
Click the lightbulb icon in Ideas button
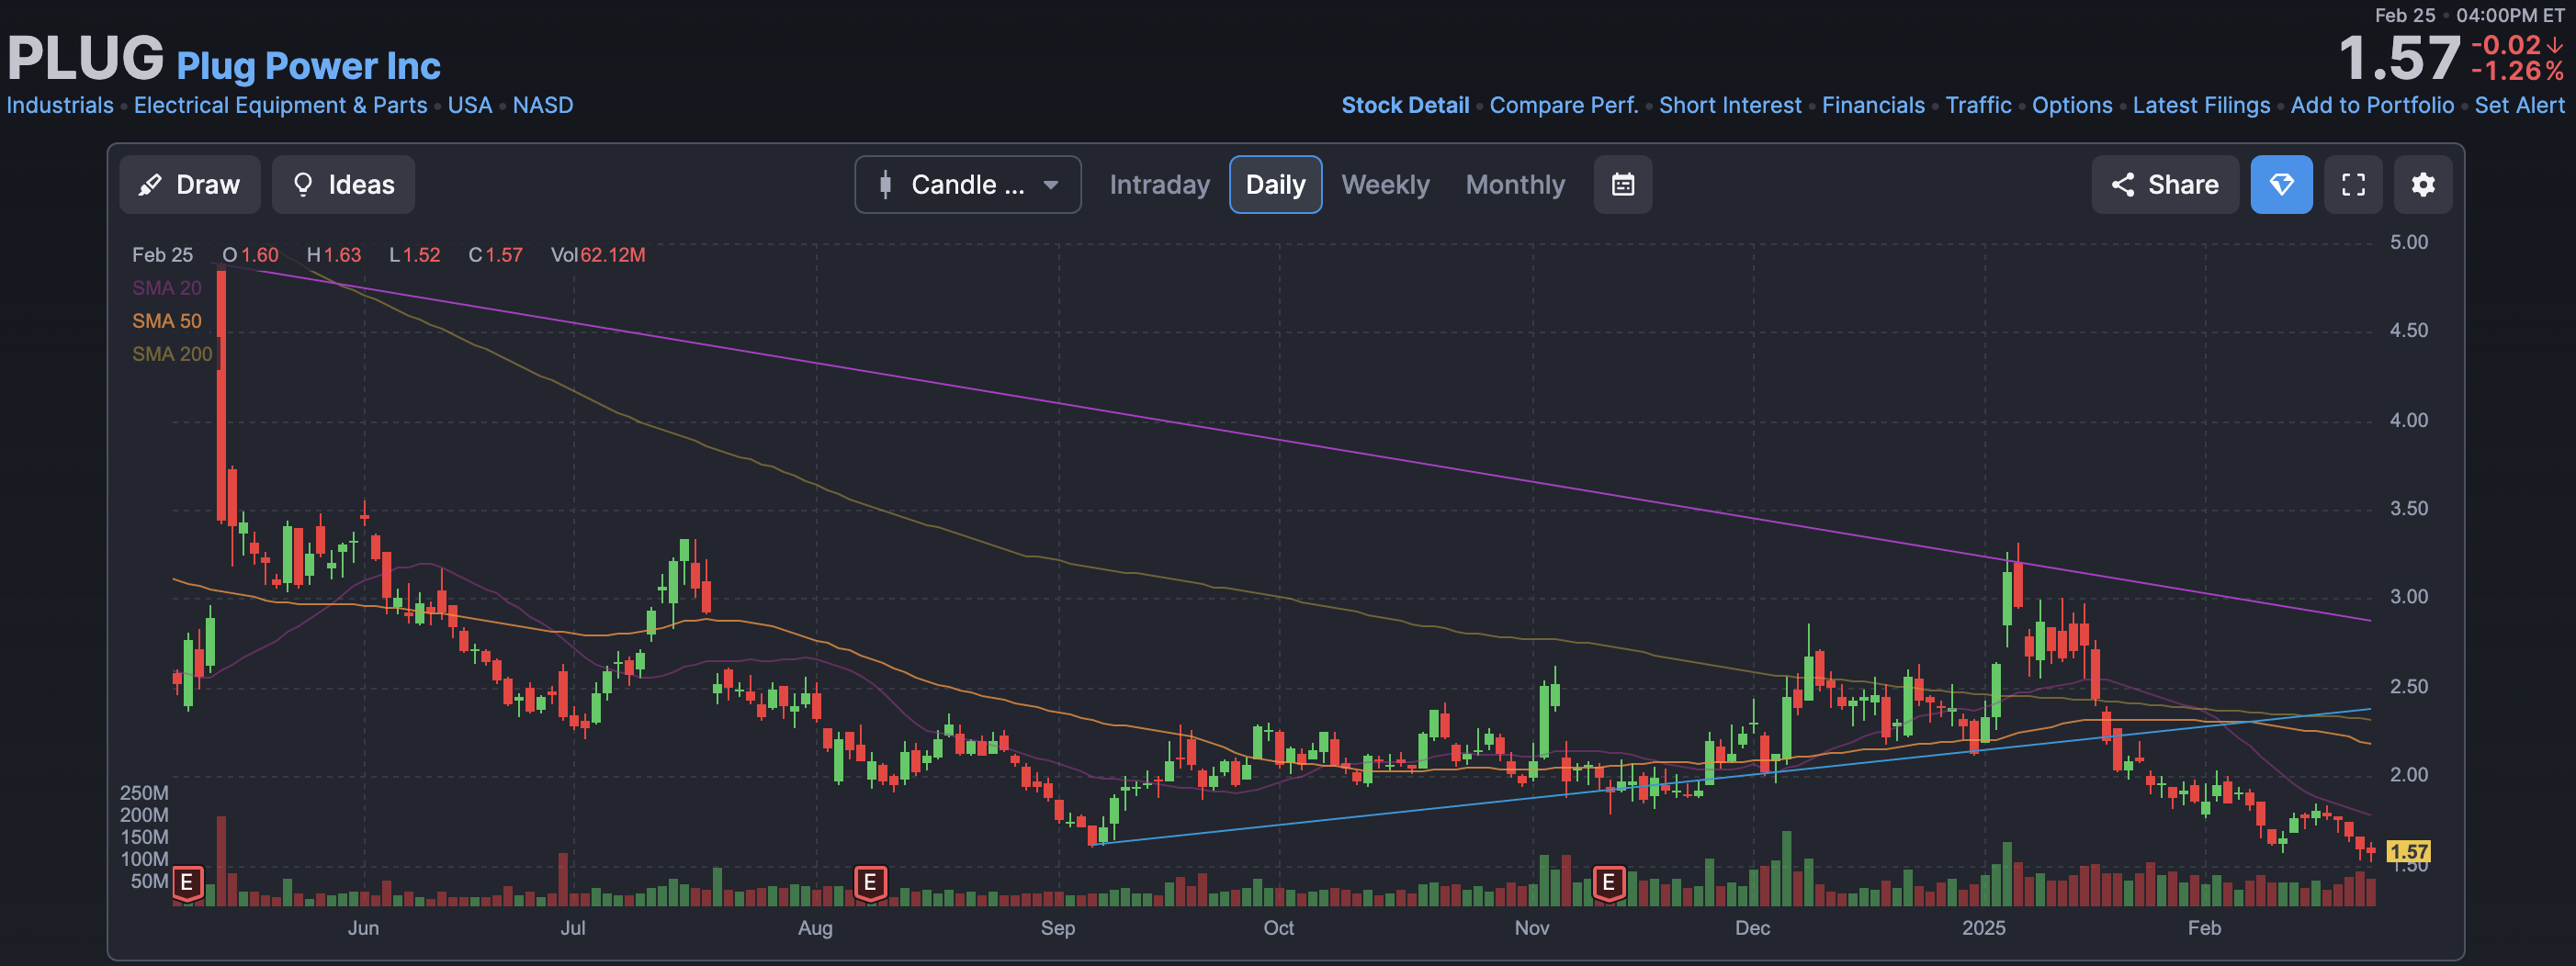pos(302,185)
